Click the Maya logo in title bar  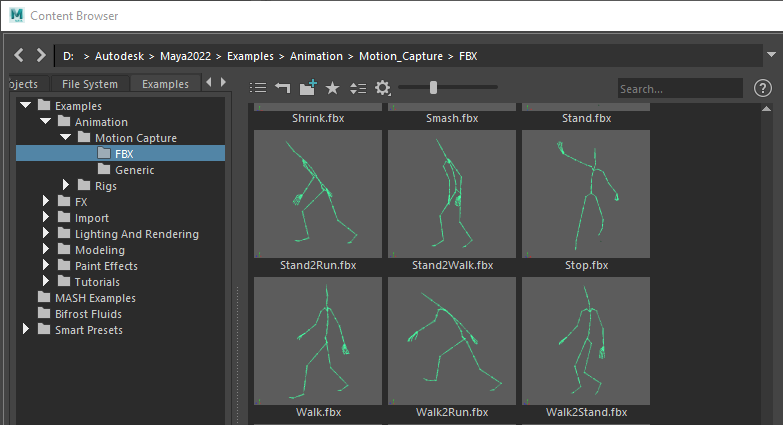coord(16,15)
